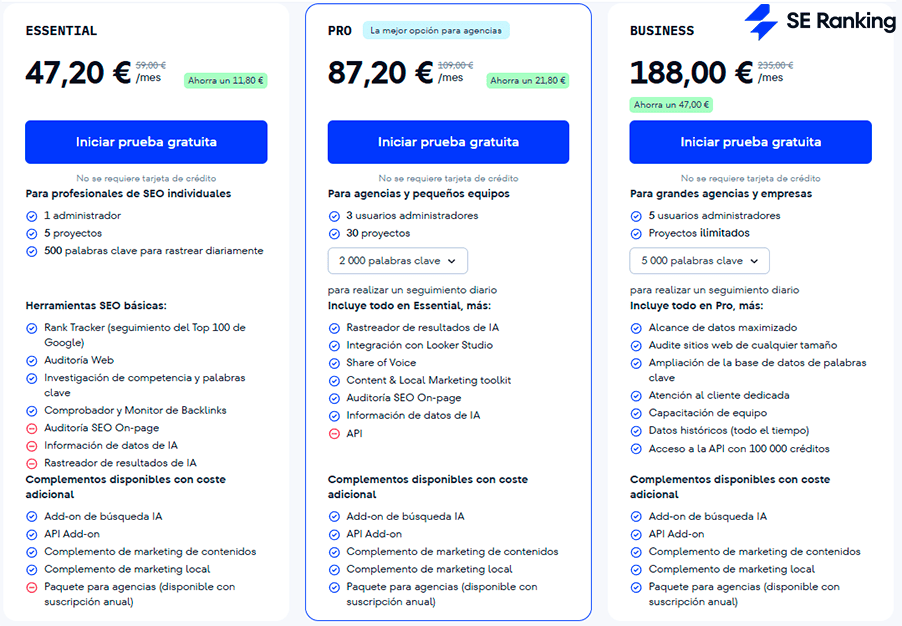Click the checkmark beside 'Auditoría Web' in Essential
This screenshot has width=902, height=626.
point(33,360)
